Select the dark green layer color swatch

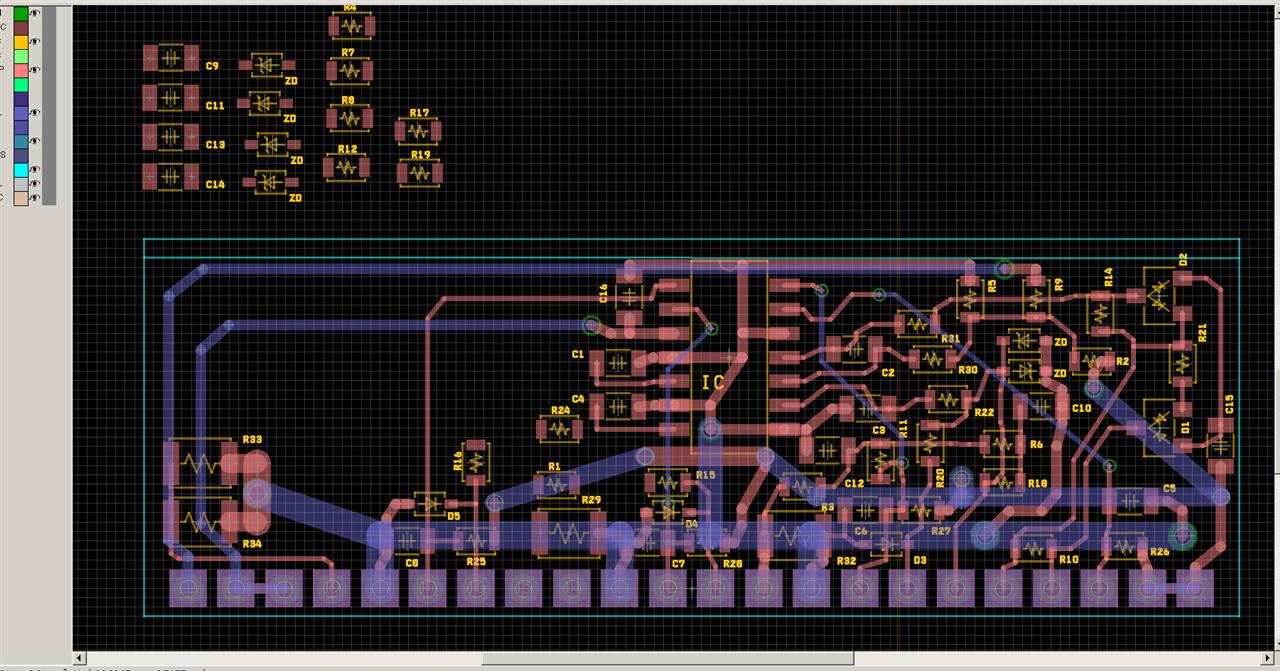click(x=21, y=14)
